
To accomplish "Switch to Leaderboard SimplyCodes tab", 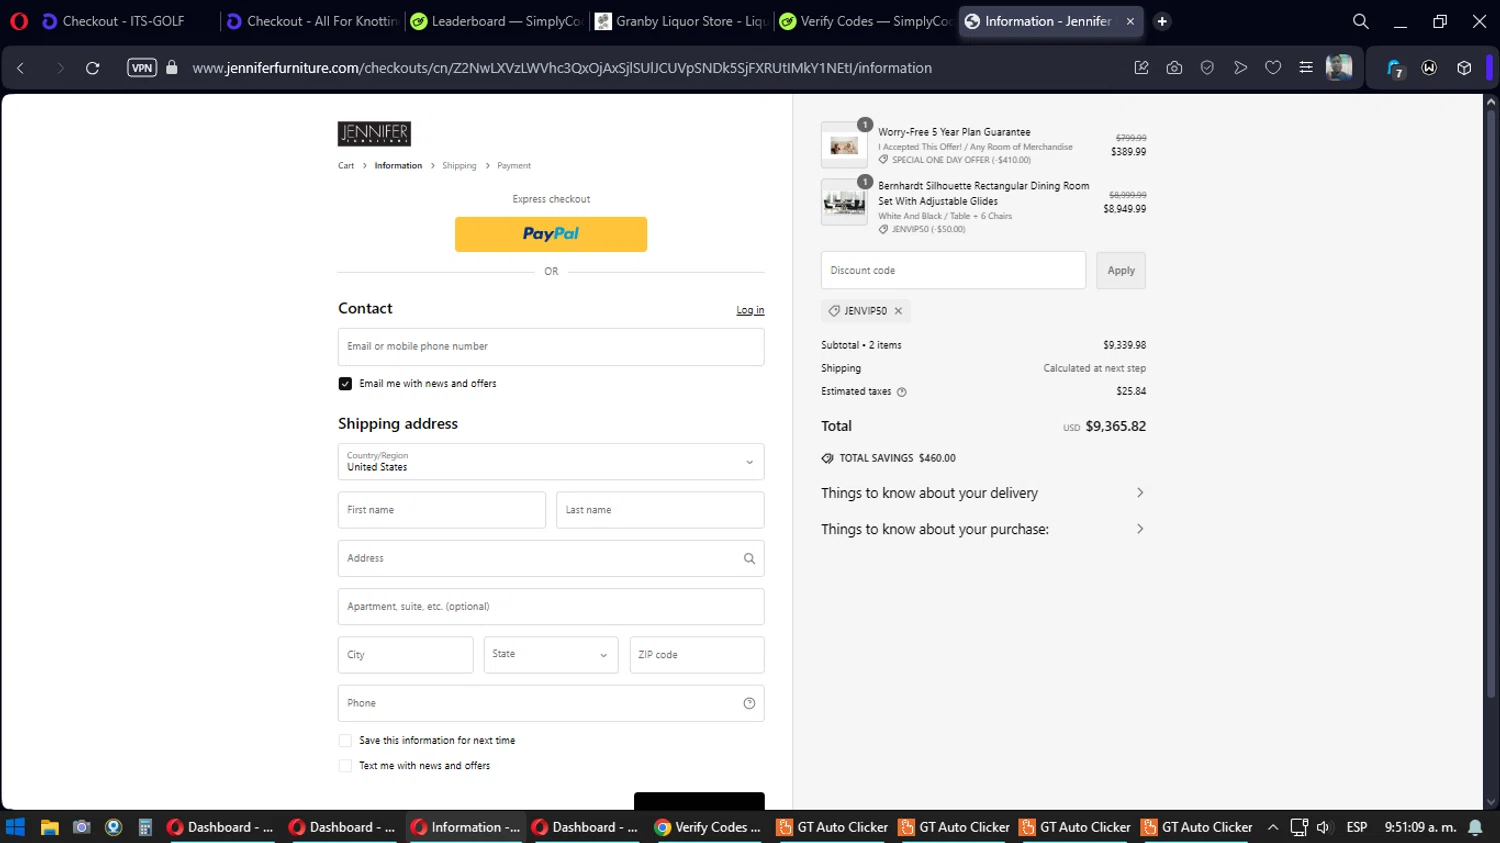I will (497, 21).
